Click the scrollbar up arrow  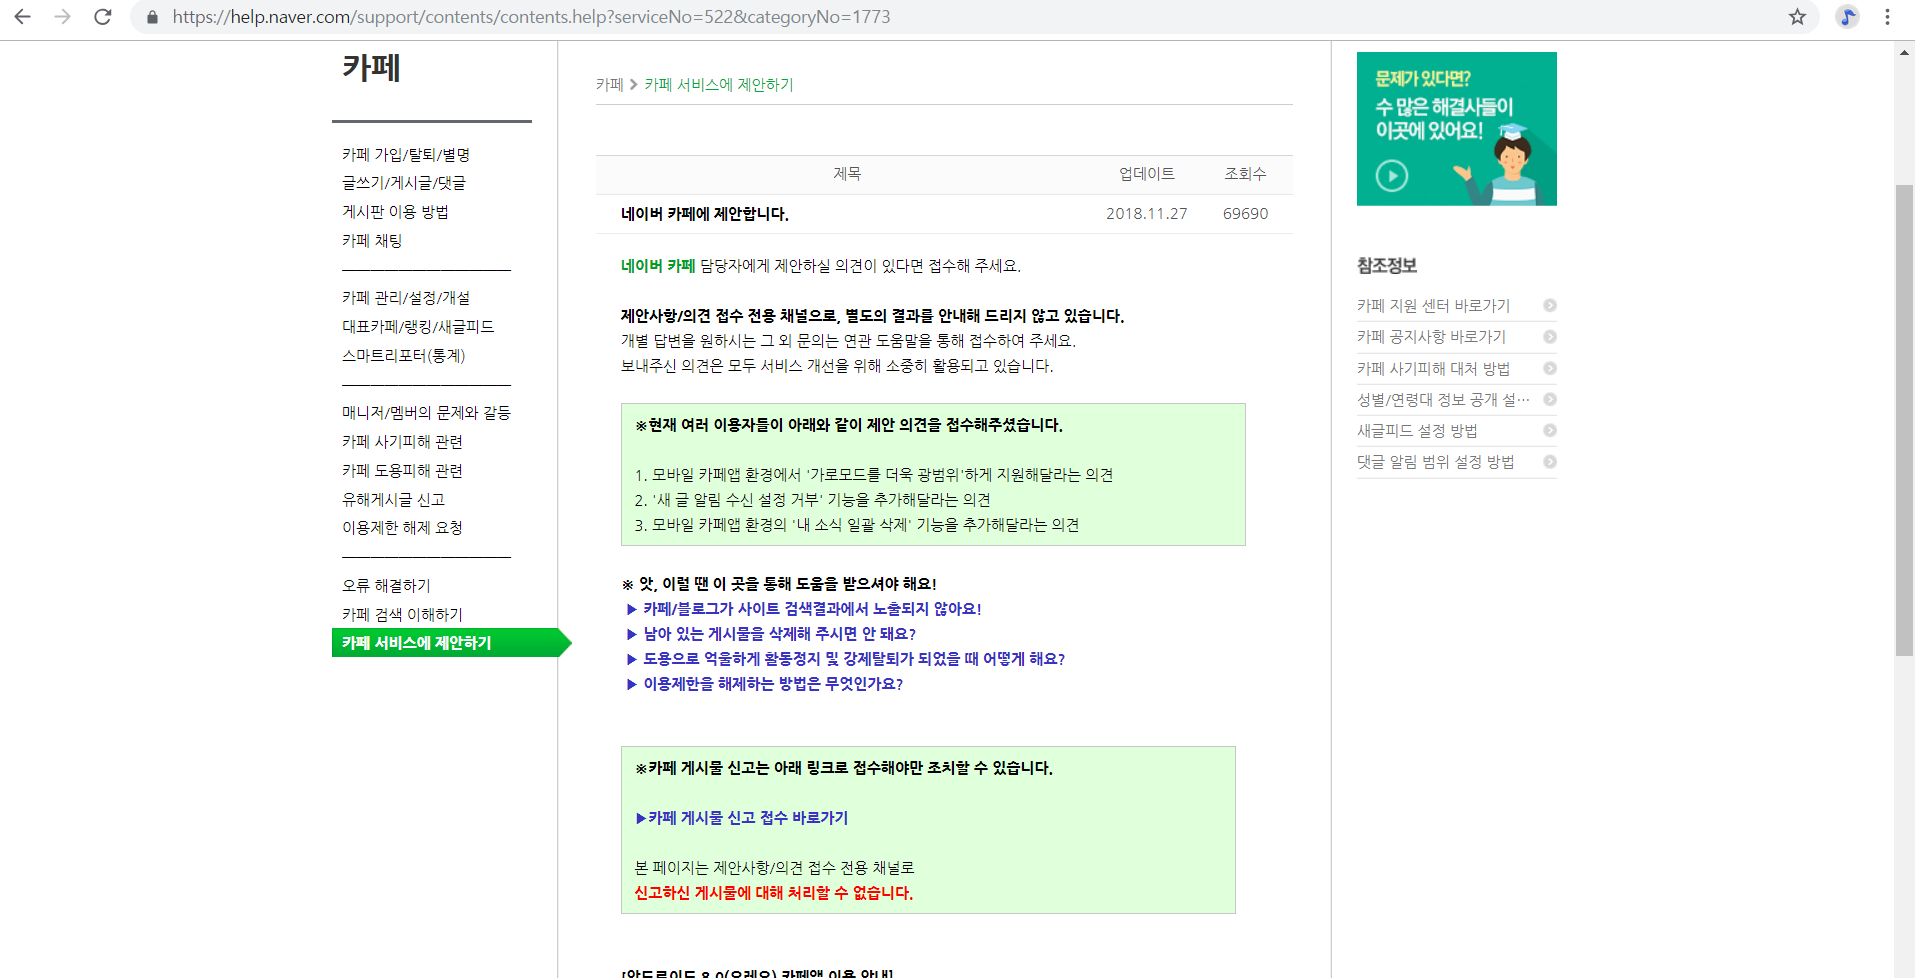pos(1904,52)
